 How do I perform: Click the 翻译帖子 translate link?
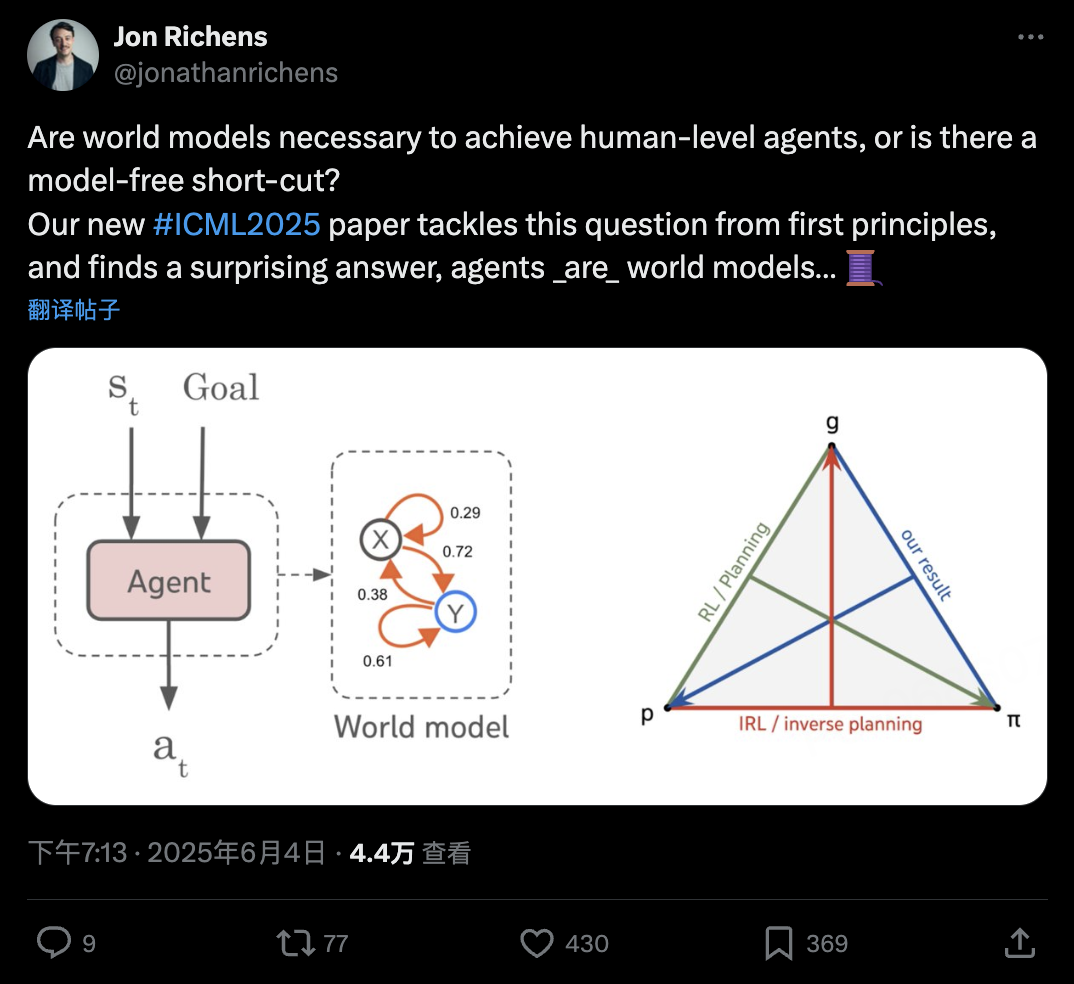(74, 310)
